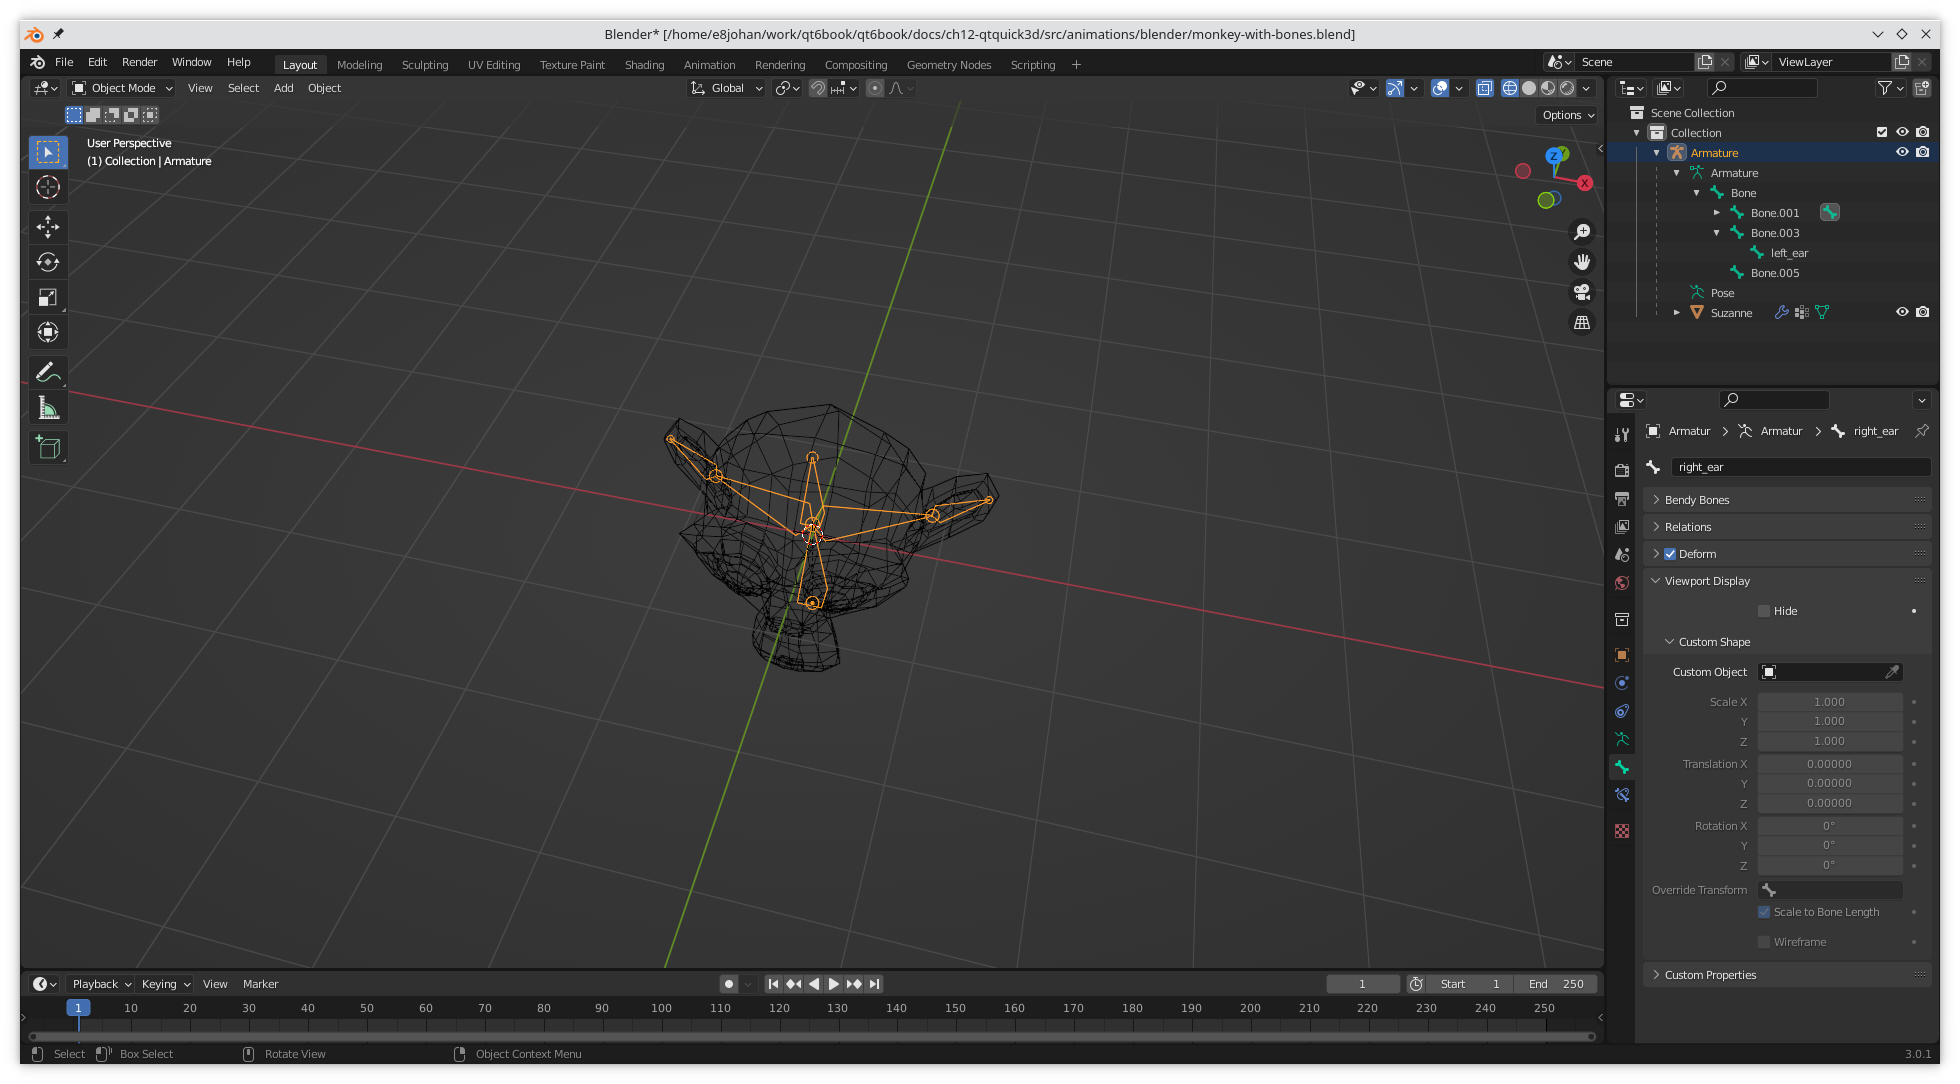Click the End frame field
Image resolution: width=1960 pixels, height=1084 pixels.
click(x=1555, y=984)
